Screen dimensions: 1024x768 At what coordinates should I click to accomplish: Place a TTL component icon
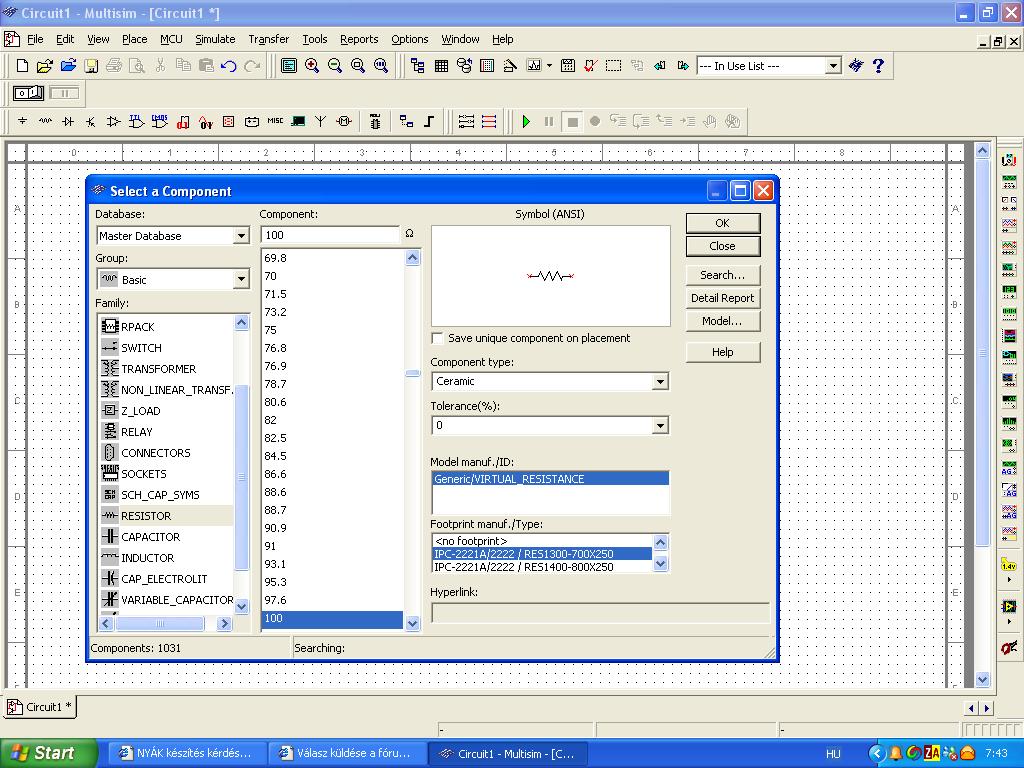click(136, 121)
